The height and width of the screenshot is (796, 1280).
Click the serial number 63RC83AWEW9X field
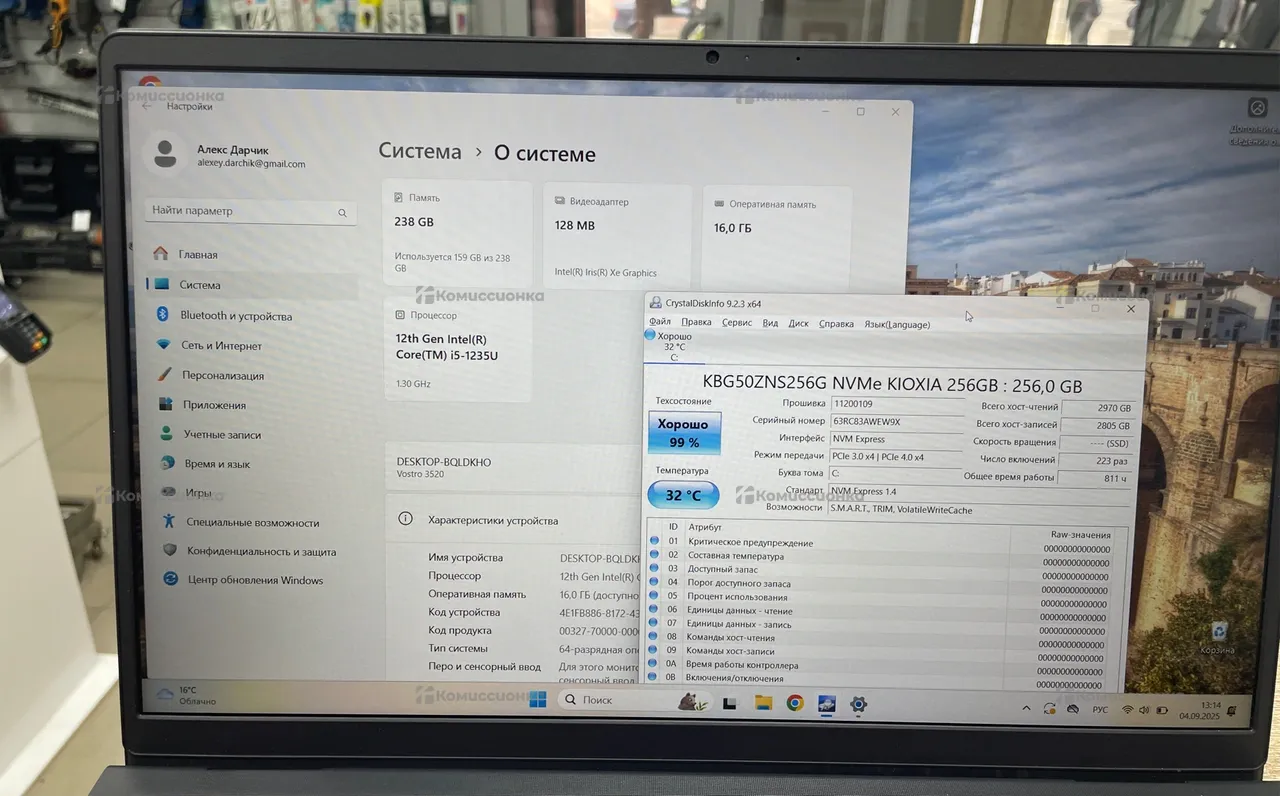897,421
